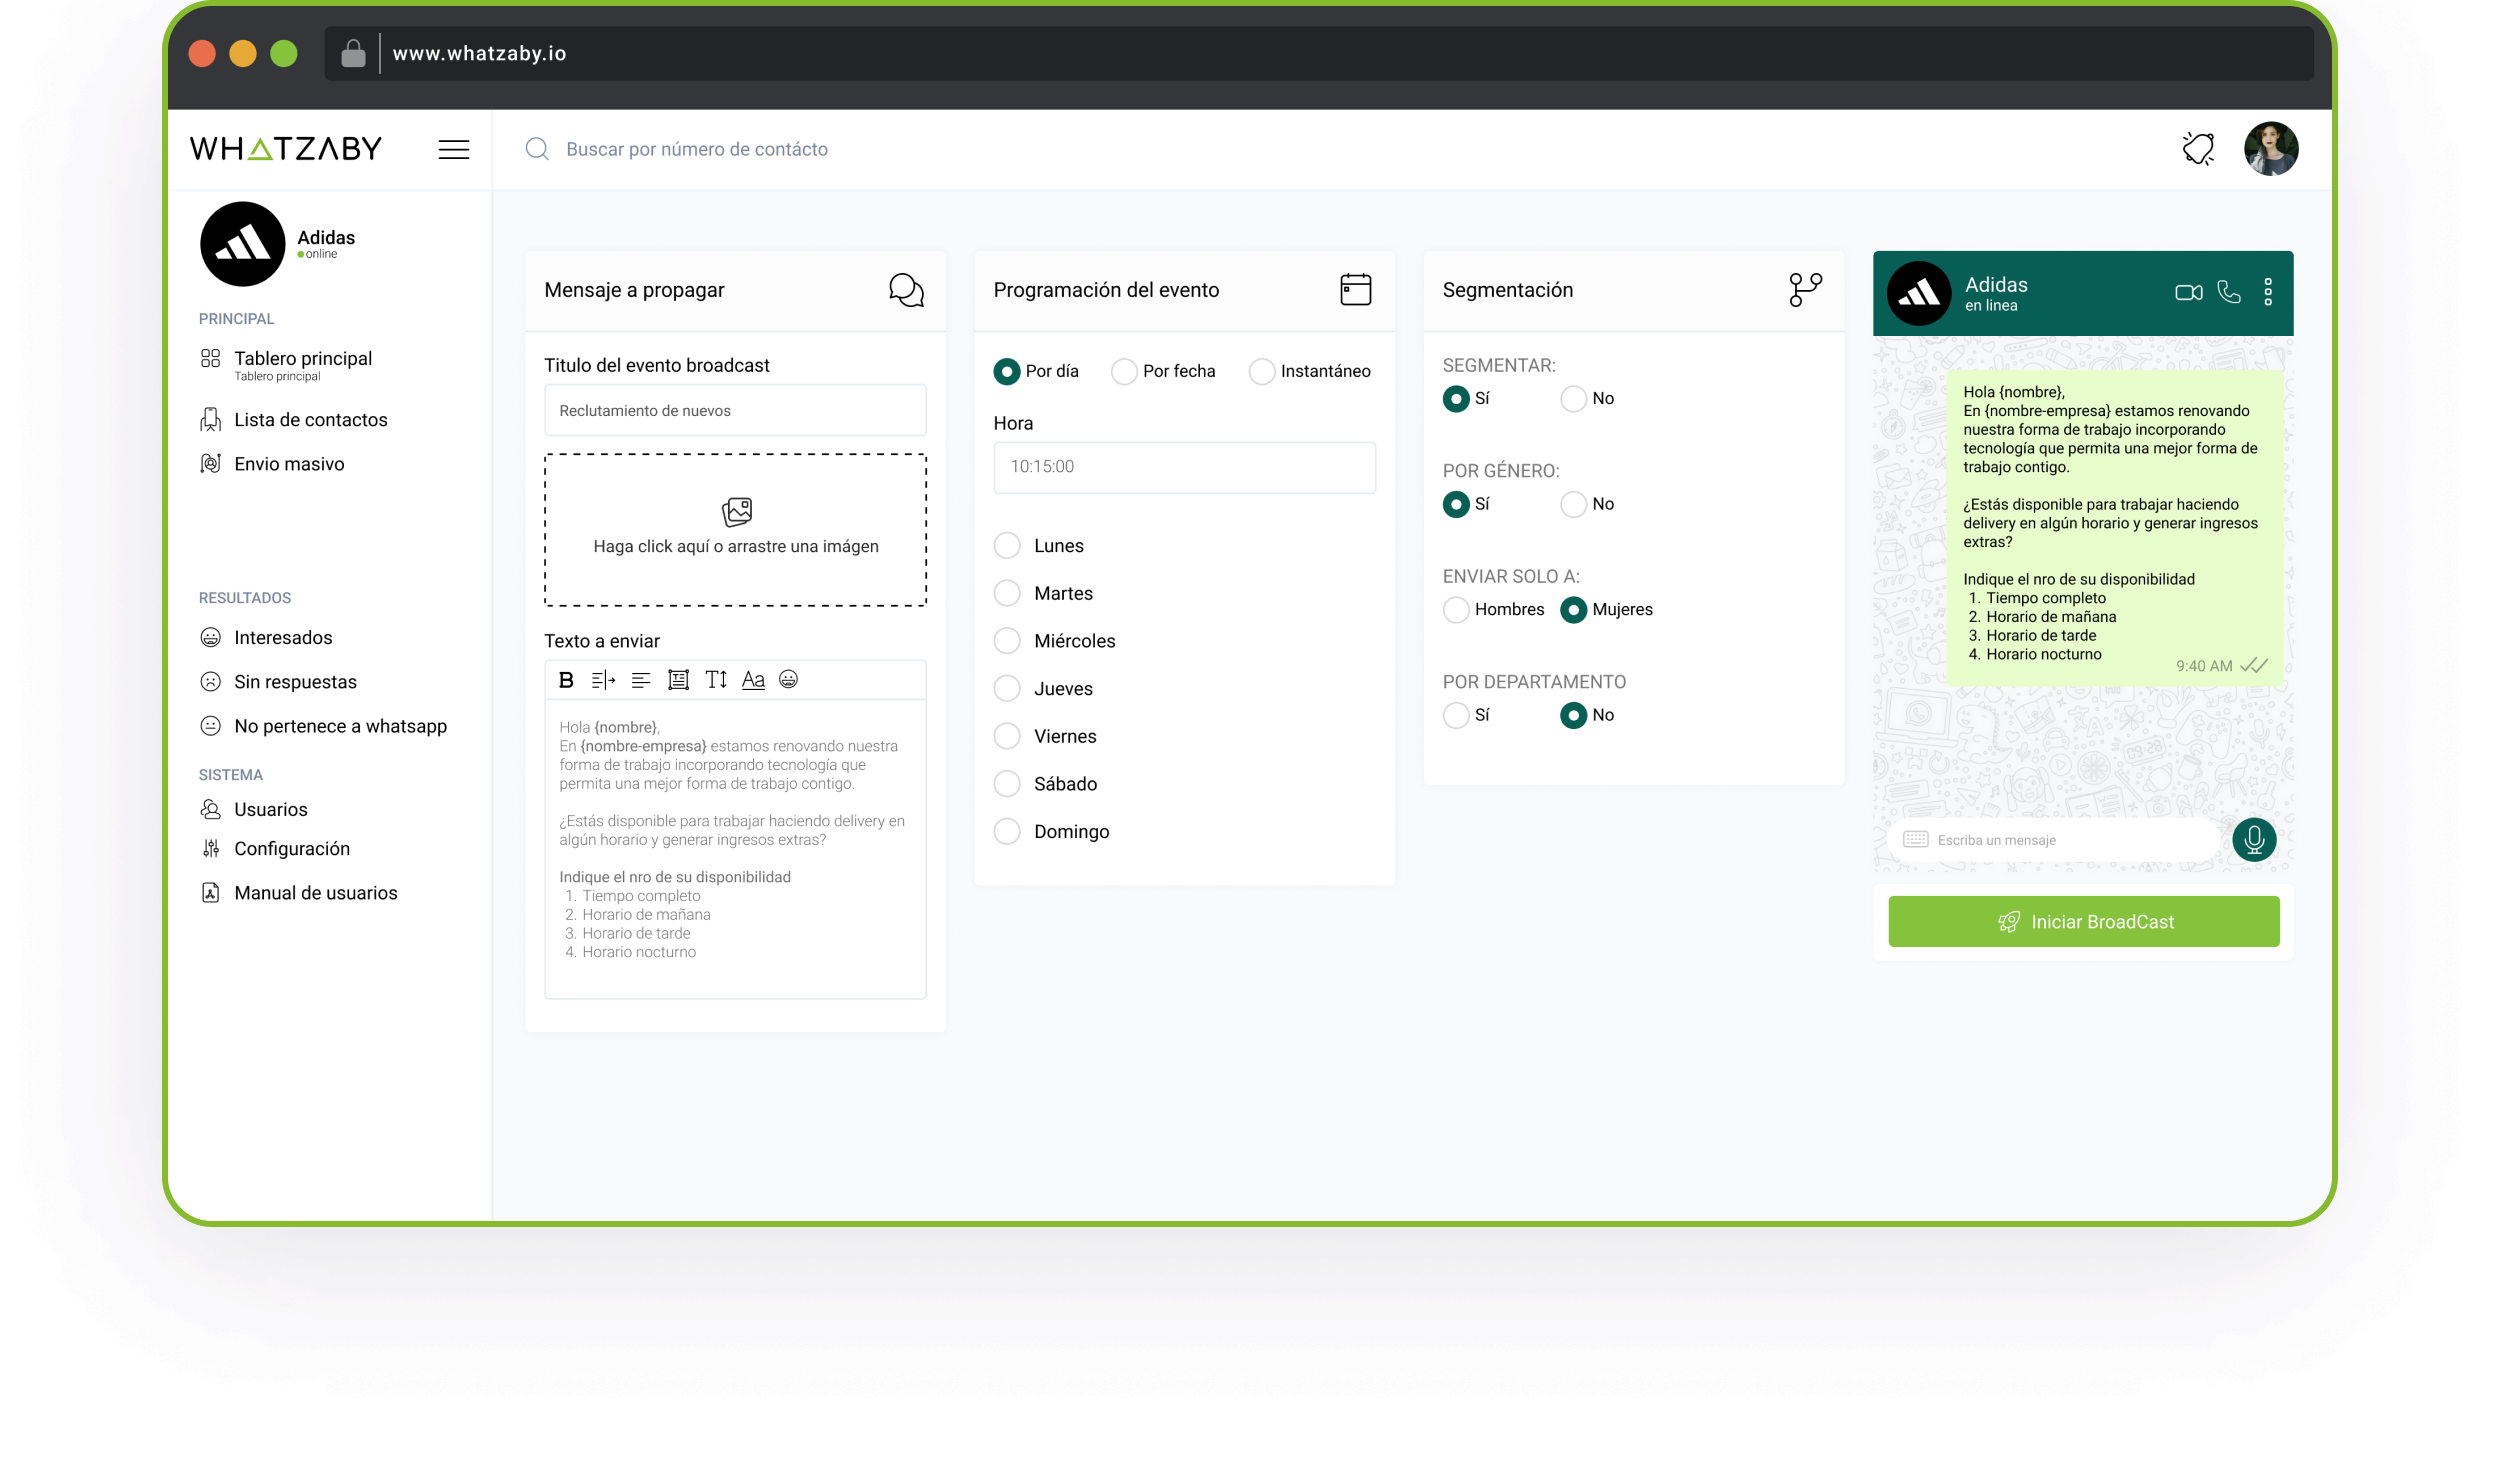Select Miércoles as the day
Image resolution: width=2500 pixels, height=1460 pixels.
1006,641
